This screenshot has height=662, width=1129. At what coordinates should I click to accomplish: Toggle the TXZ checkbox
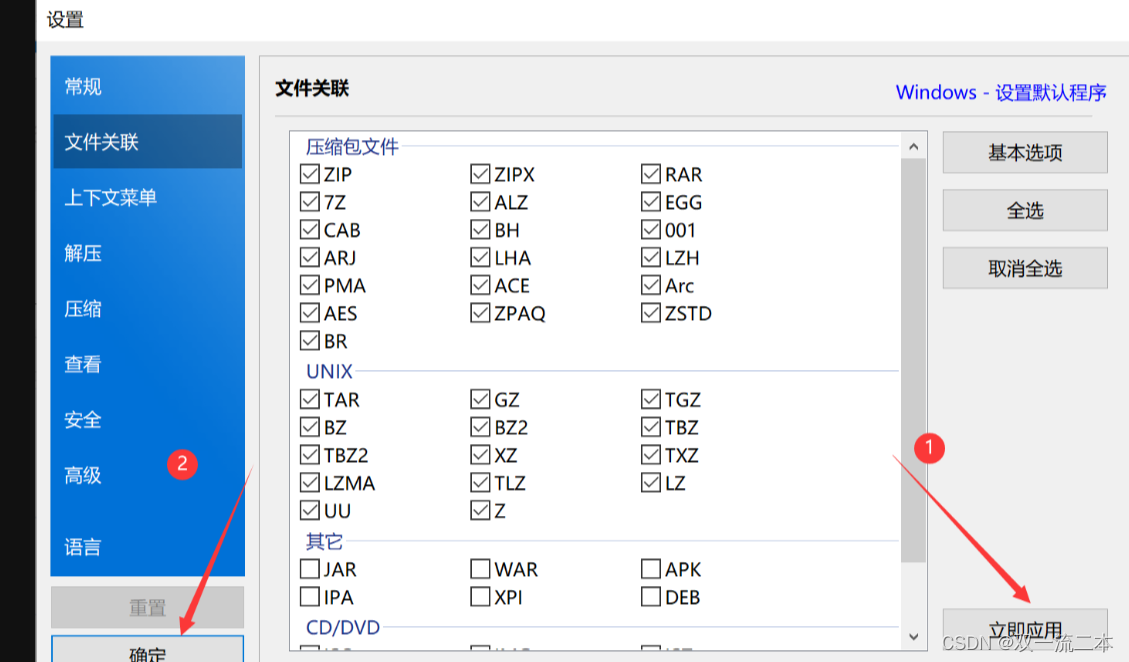pos(651,455)
